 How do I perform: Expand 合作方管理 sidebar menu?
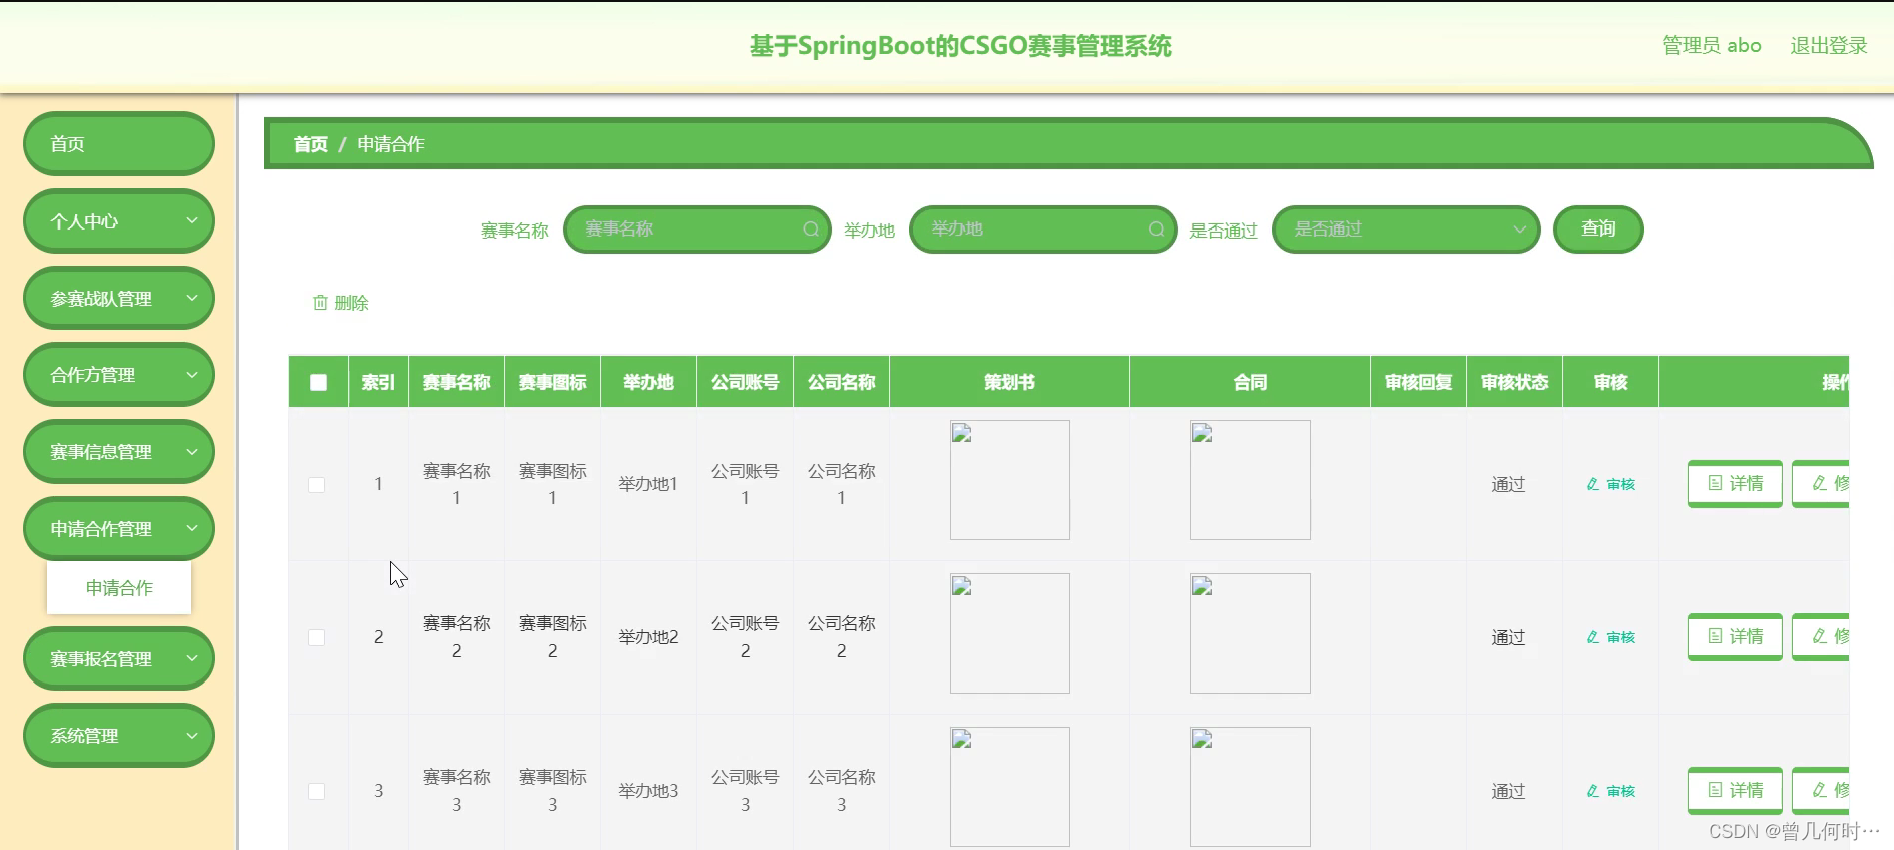[x=118, y=375]
